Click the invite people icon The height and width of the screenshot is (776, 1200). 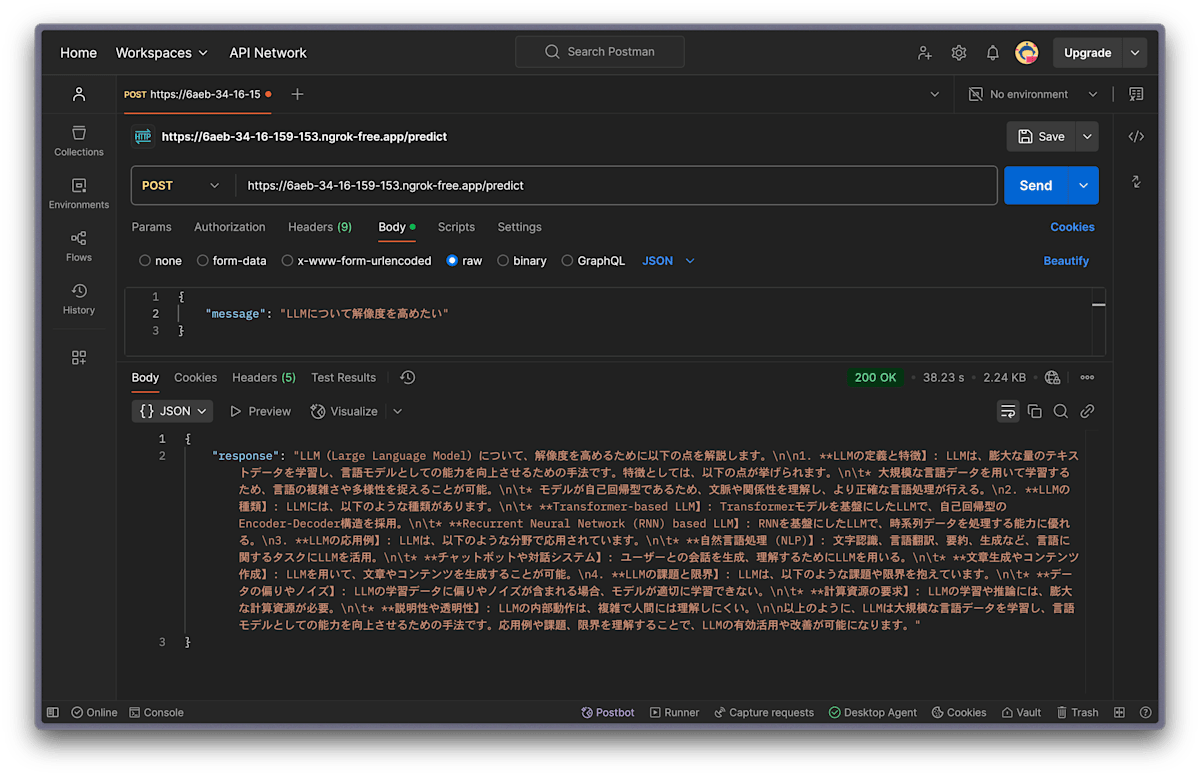coord(924,53)
